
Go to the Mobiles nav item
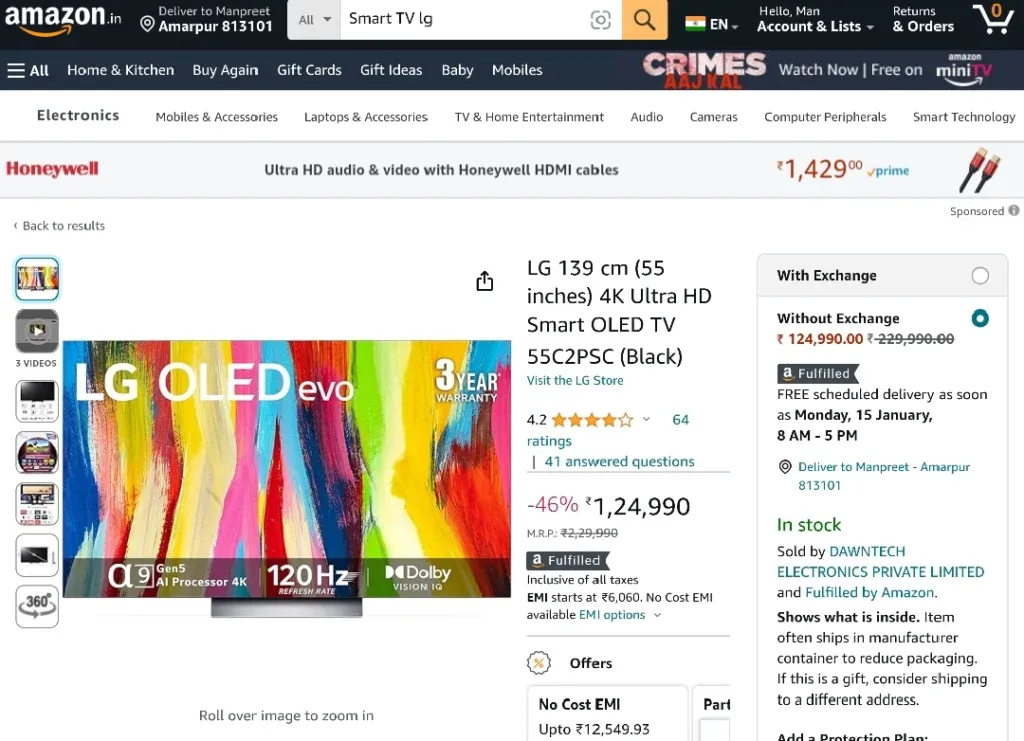[x=517, y=70]
